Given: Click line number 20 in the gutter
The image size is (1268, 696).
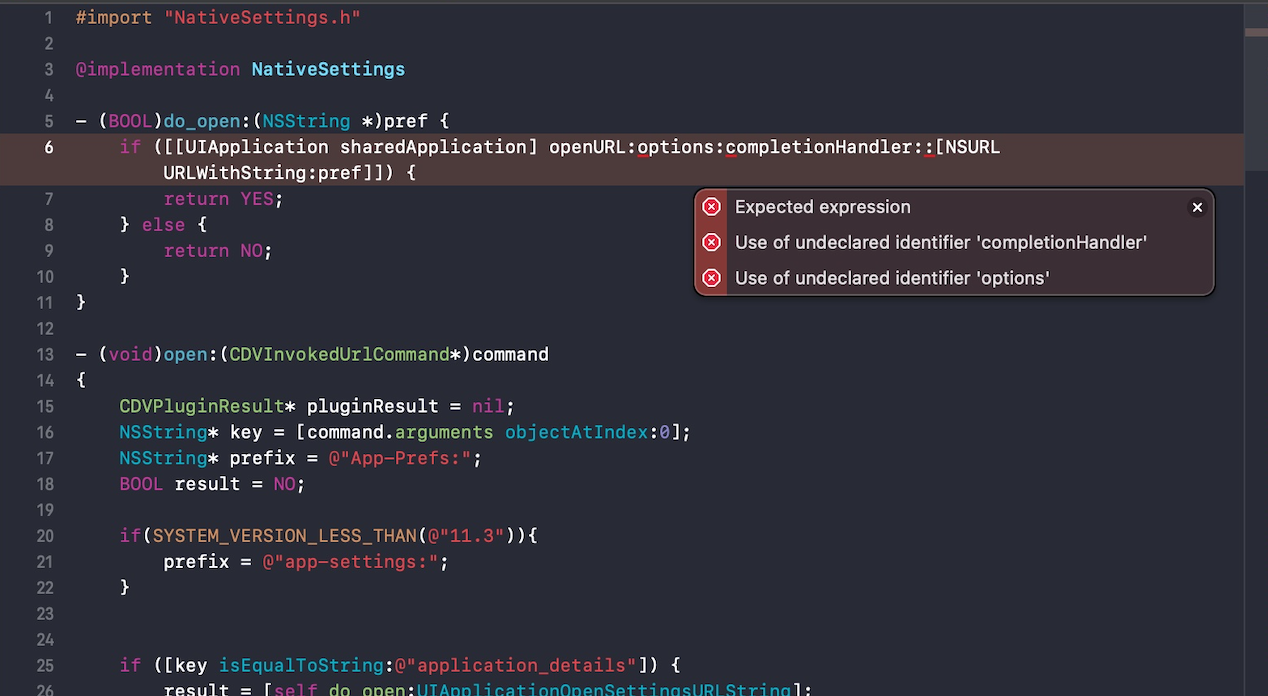Looking at the screenshot, I should coord(44,535).
